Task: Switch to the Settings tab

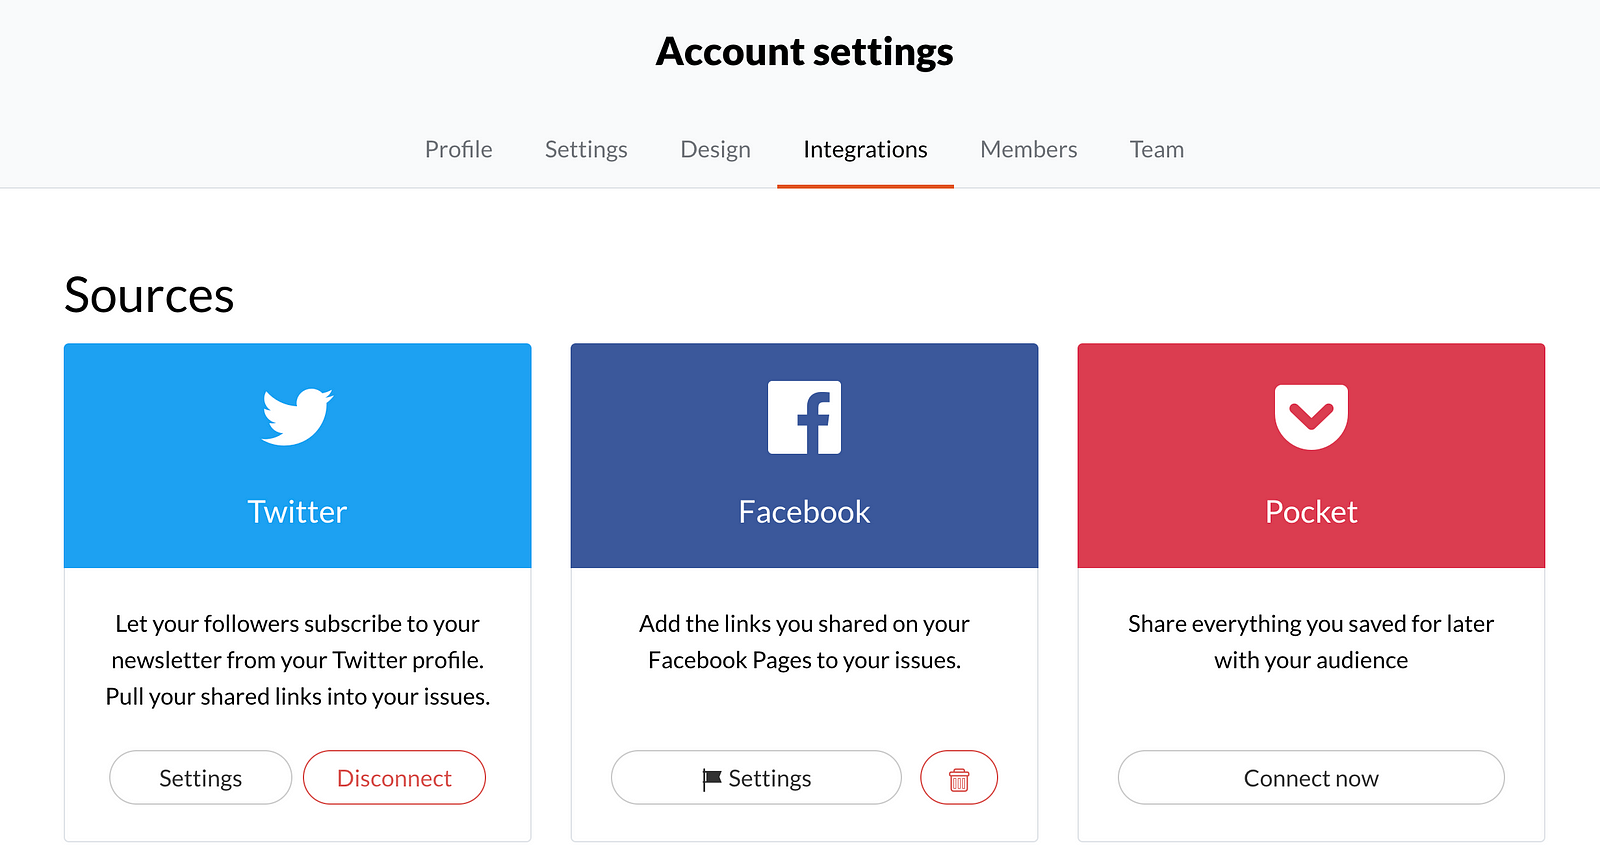Action: click(x=586, y=150)
